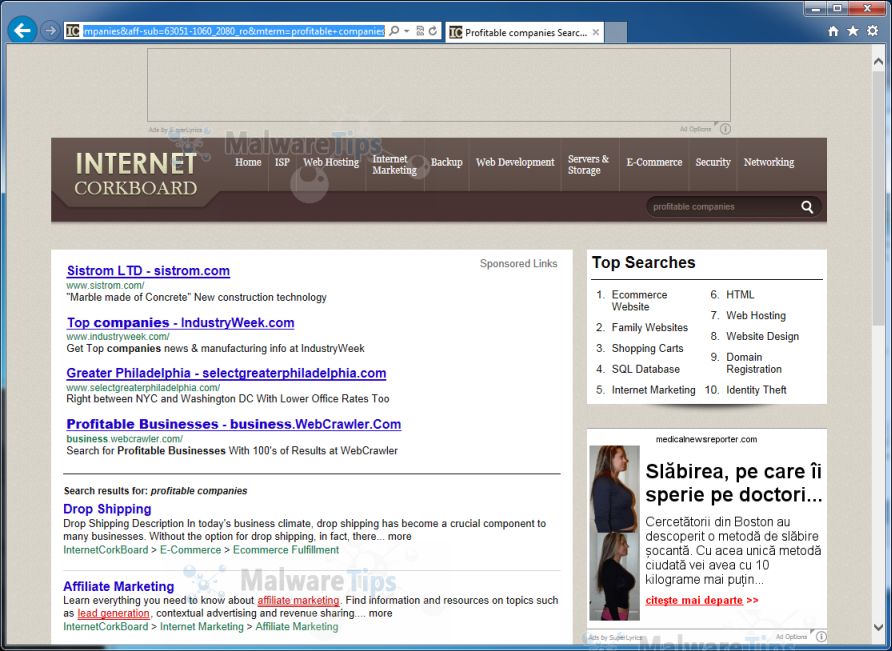Close the Profitable companies Search tab
892x651 pixels.
coord(596,32)
